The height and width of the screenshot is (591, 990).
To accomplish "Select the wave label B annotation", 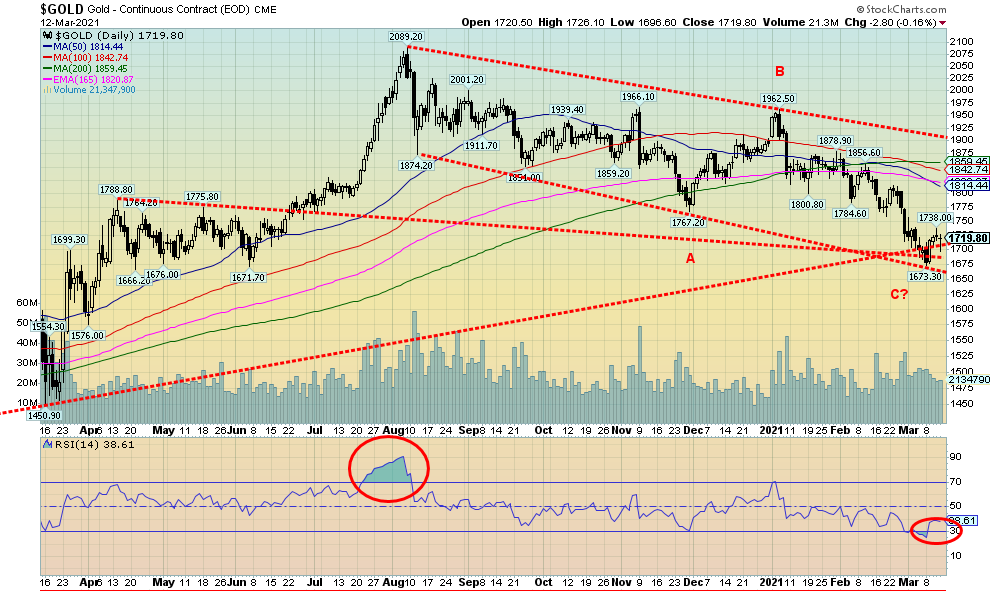I will point(777,72).
